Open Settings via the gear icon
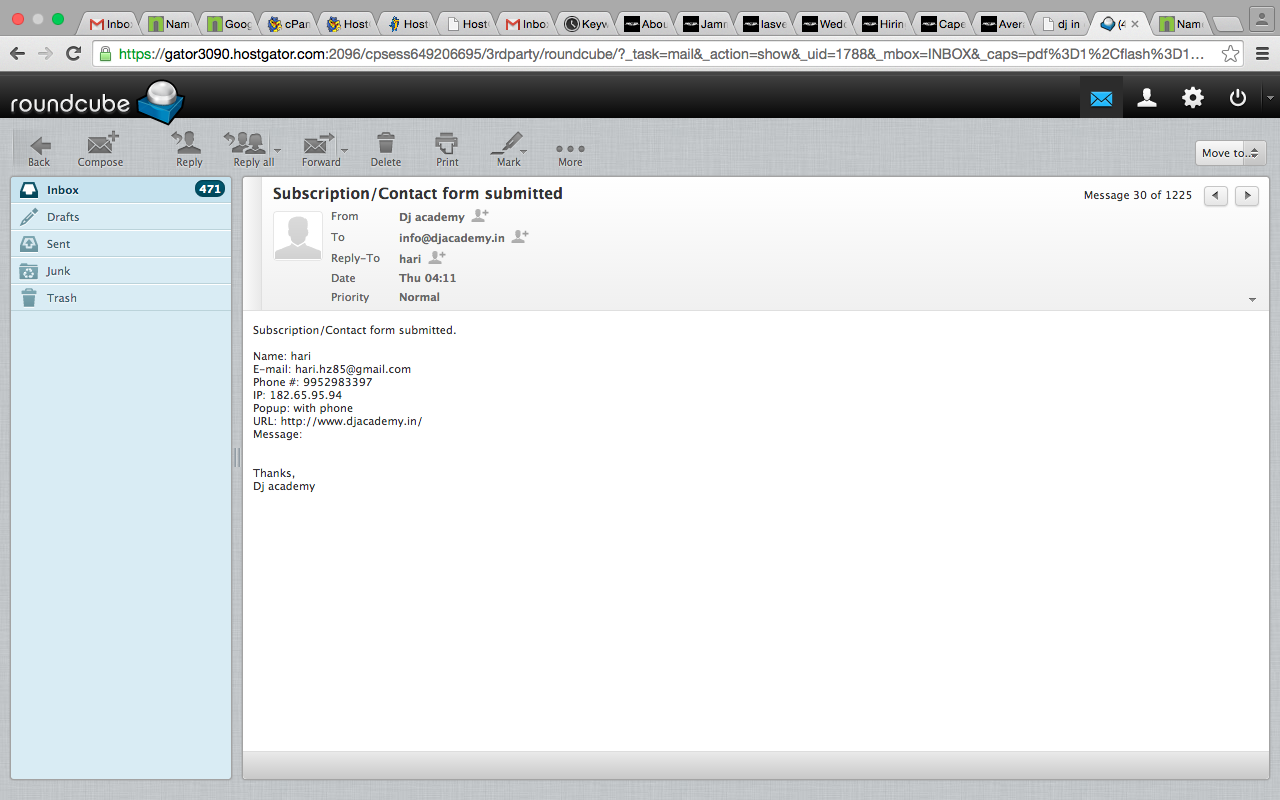Image resolution: width=1280 pixels, height=800 pixels. (1193, 98)
